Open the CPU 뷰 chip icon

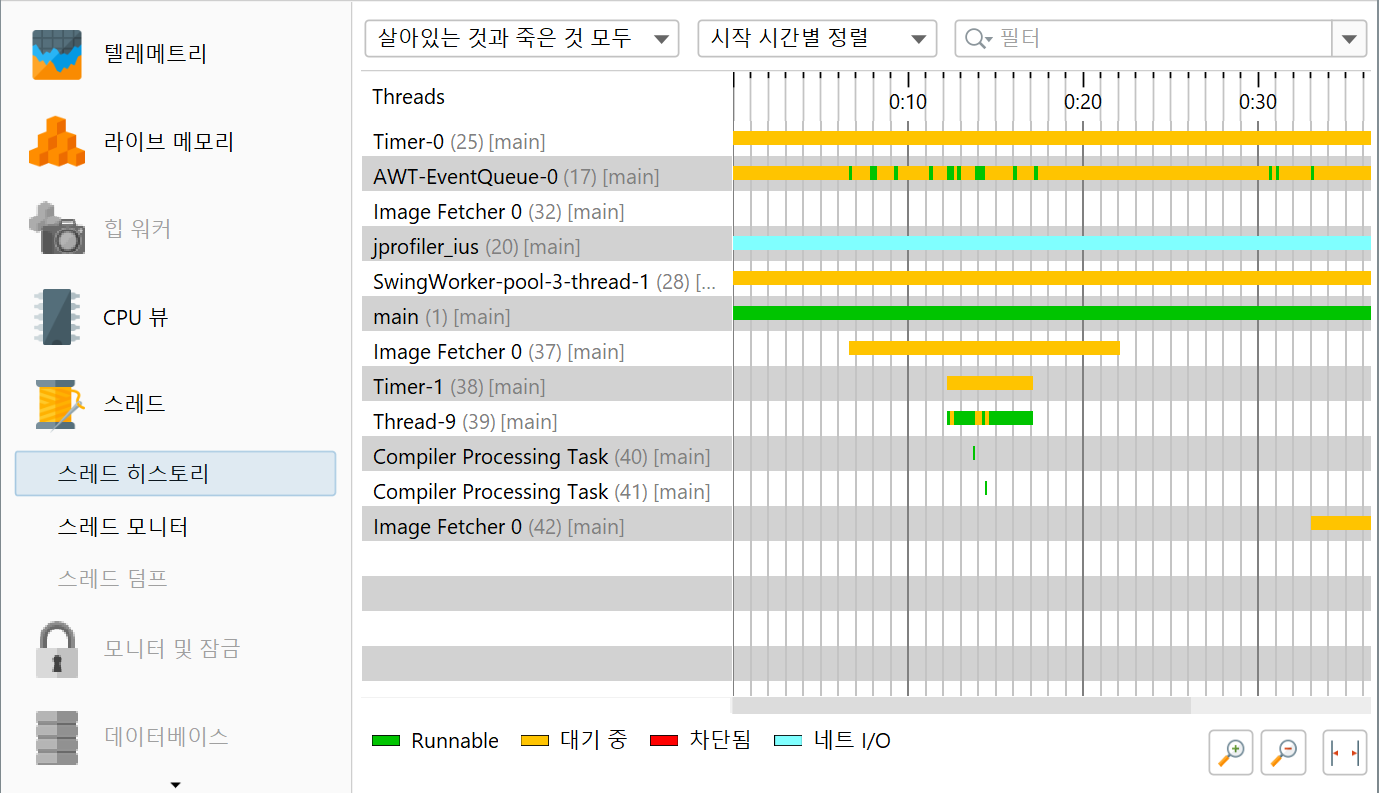pos(56,317)
